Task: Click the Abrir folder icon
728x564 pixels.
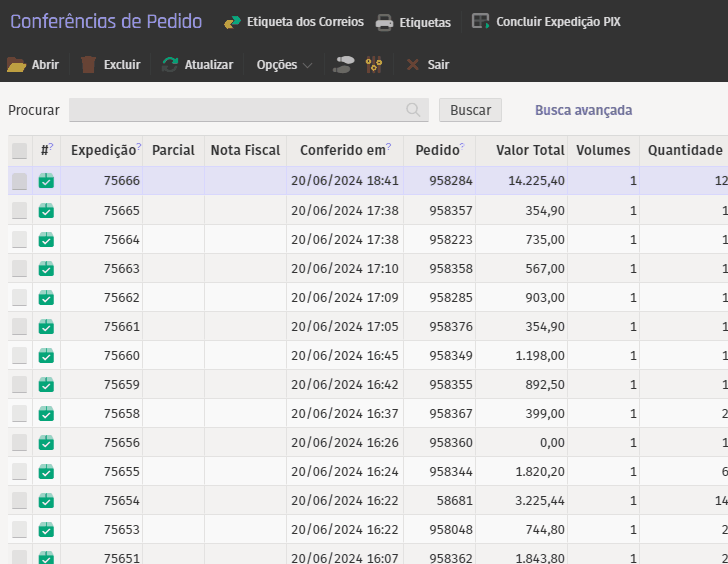Action: pyautogui.click(x=16, y=65)
